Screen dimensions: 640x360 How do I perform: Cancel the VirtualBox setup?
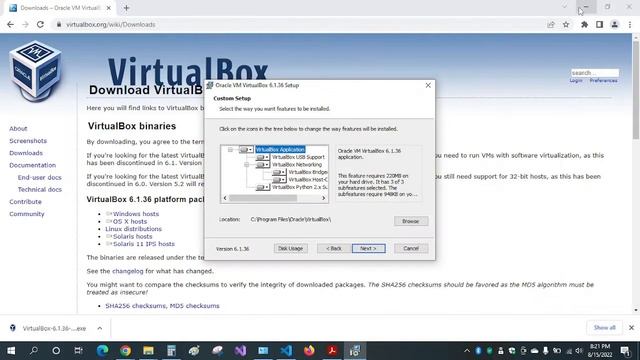click(x=411, y=248)
